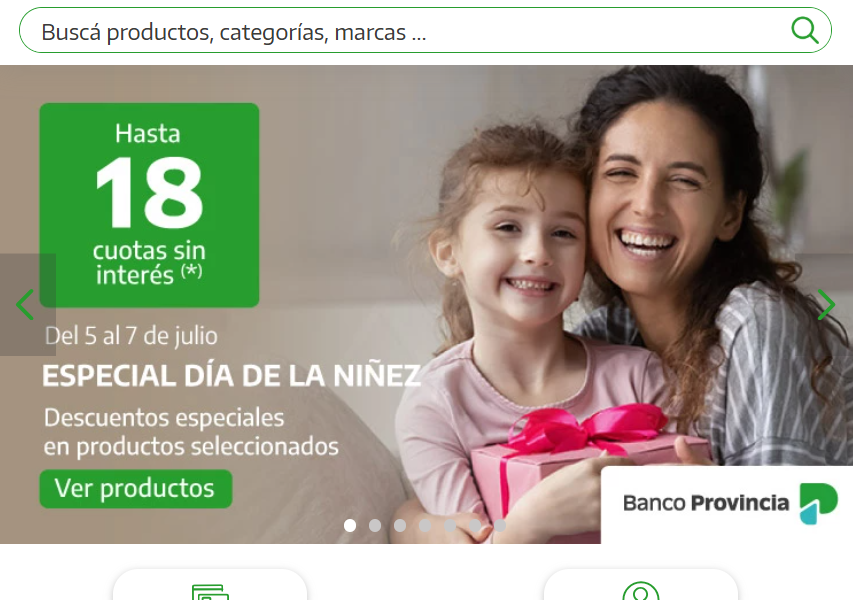Select the third carousel indicator dot

point(400,525)
